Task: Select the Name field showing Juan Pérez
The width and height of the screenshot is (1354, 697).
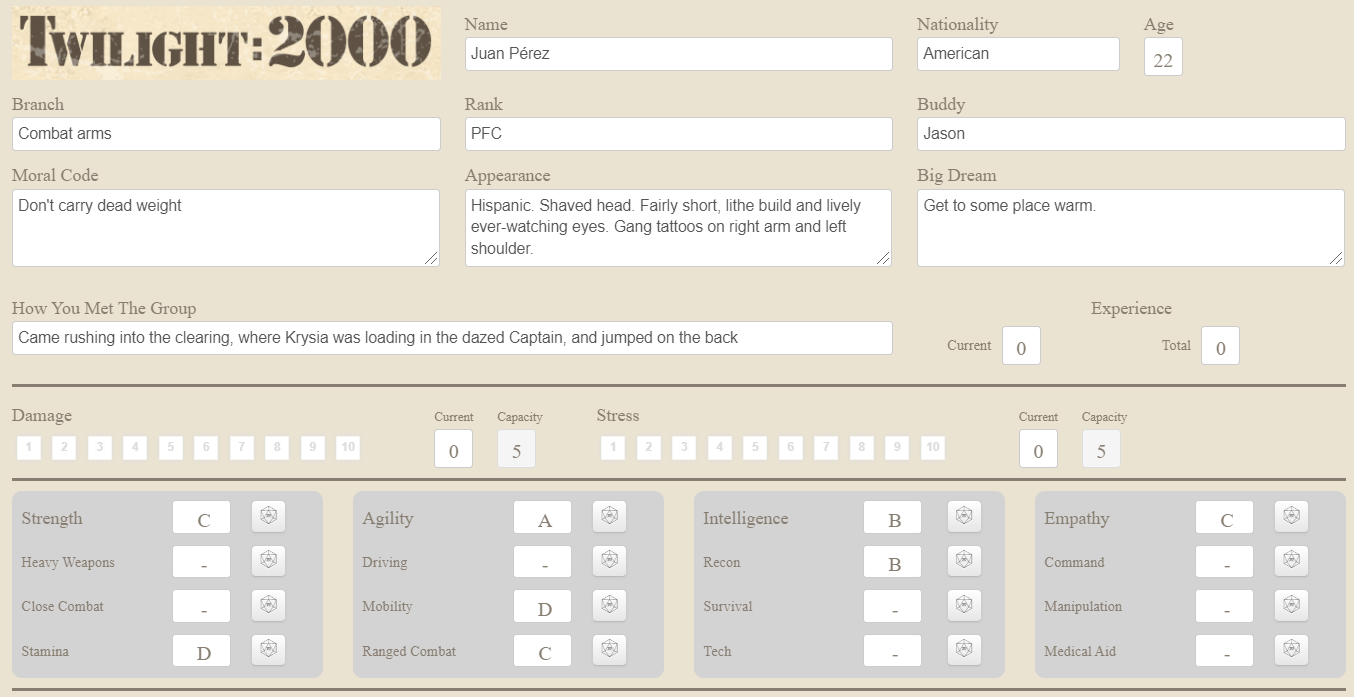Action: coord(677,53)
